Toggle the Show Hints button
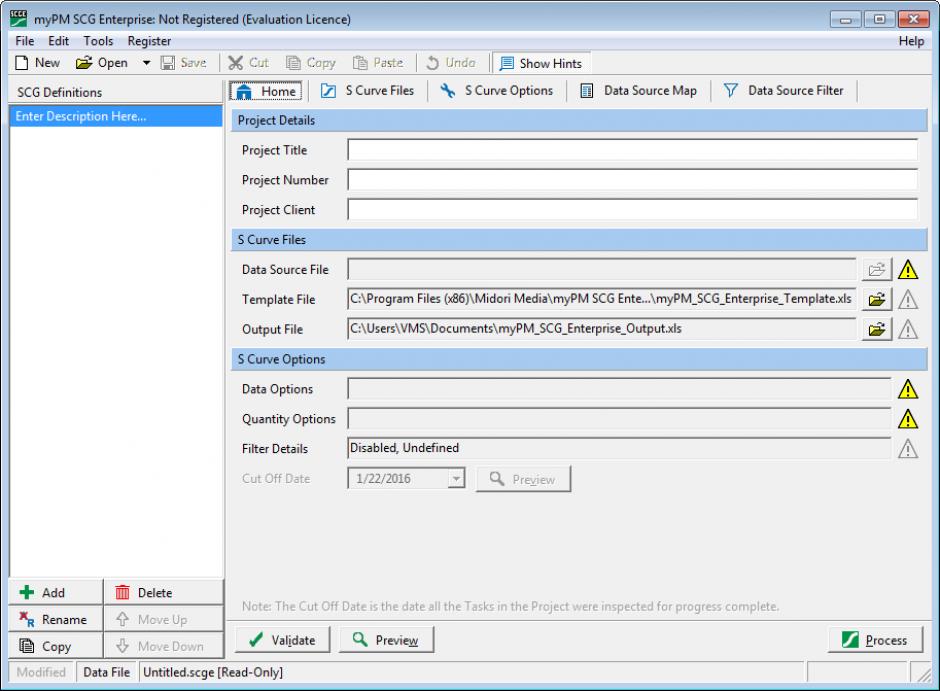The image size is (940, 691). coord(541,63)
